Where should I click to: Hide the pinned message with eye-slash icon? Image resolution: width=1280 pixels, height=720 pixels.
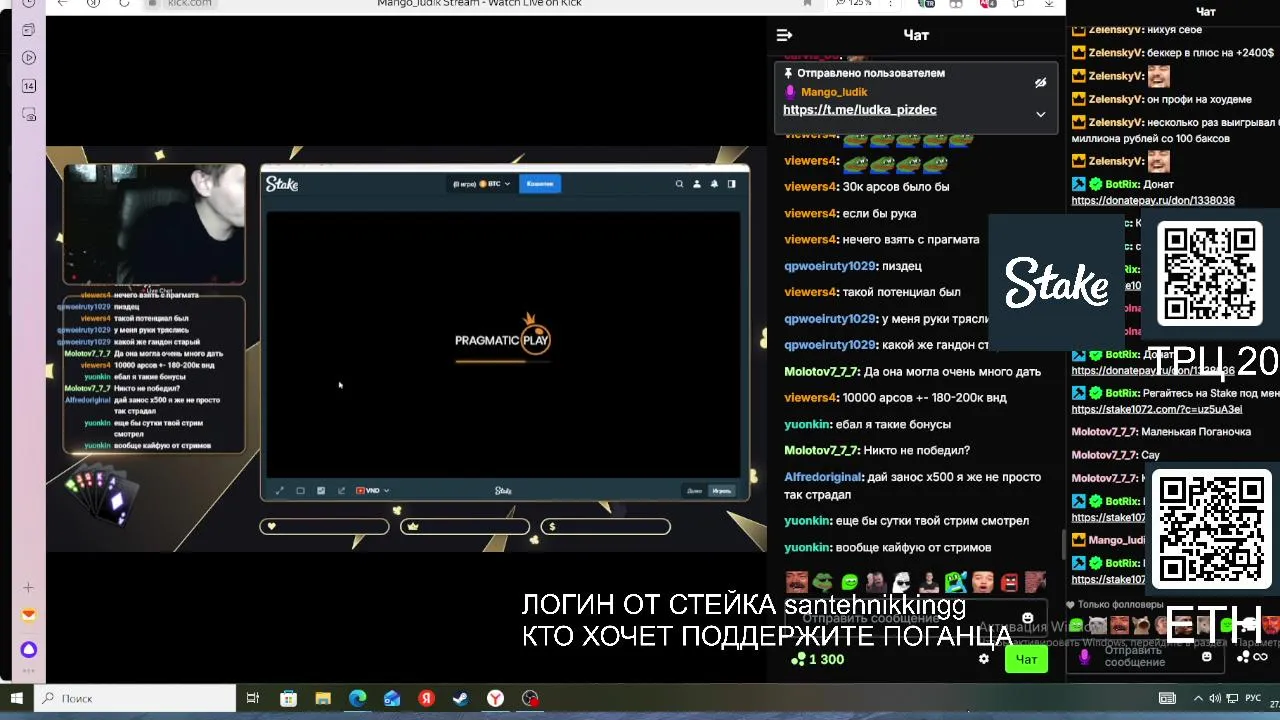point(1040,82)
